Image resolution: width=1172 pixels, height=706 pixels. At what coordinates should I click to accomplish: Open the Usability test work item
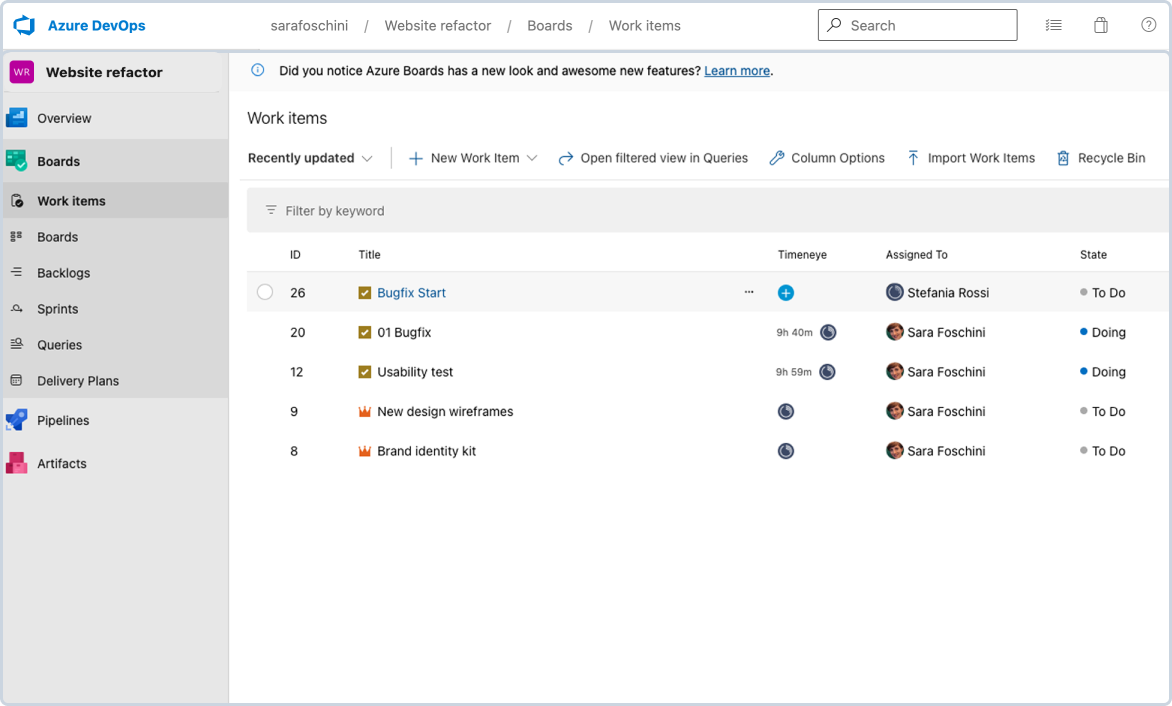click(x=415, y=372)
